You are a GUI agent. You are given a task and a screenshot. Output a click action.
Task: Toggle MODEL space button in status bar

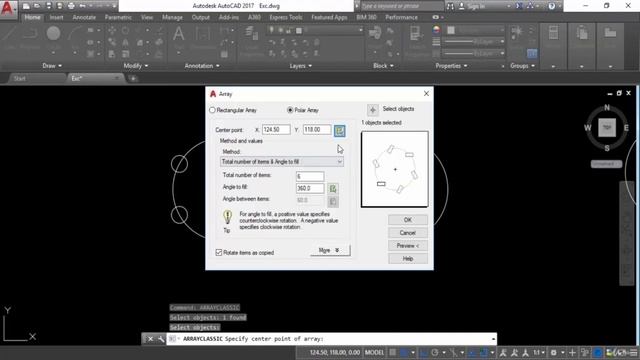(x=374, y=352)
